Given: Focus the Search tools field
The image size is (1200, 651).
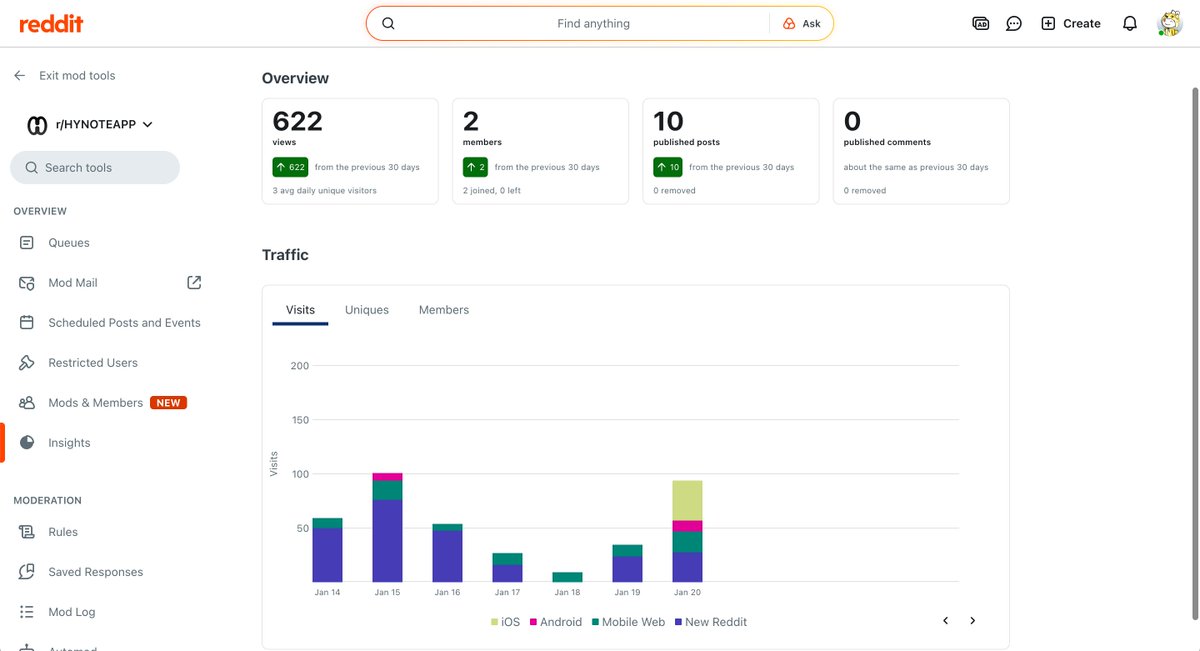Looking at the screenshot, I should 95,168.
